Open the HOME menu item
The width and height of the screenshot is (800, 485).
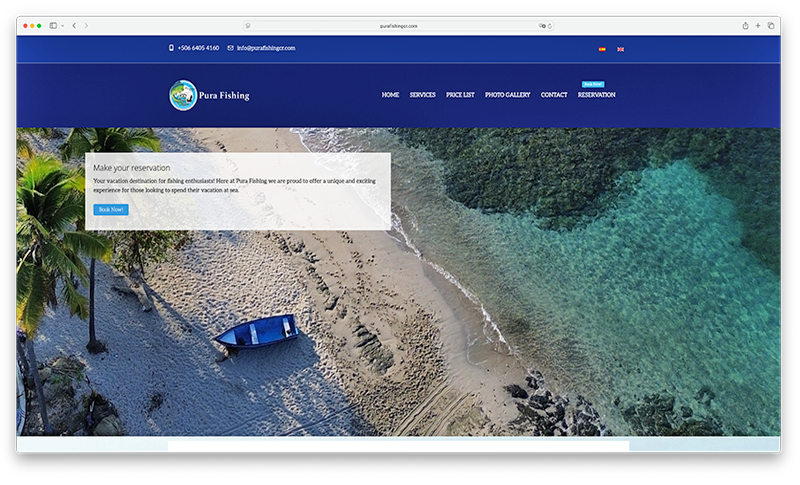pyautogui.click(x=390, y=95)
